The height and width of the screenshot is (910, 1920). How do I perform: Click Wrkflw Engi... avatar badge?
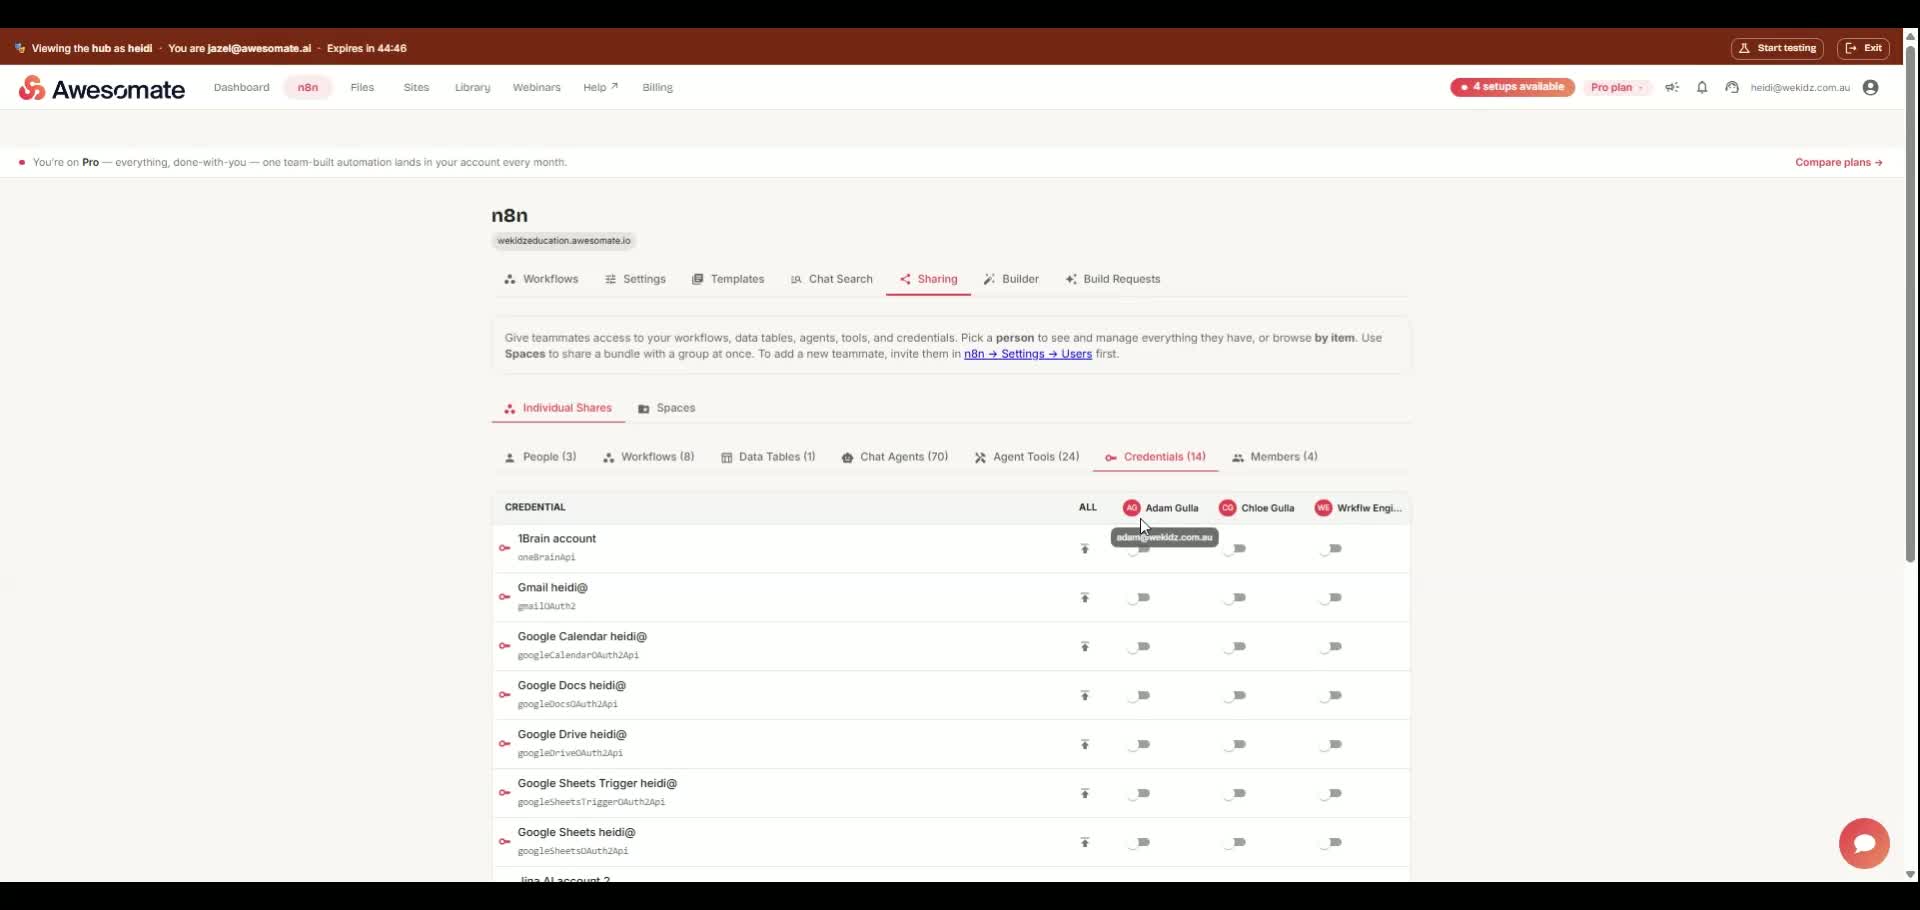(1324, 508)
